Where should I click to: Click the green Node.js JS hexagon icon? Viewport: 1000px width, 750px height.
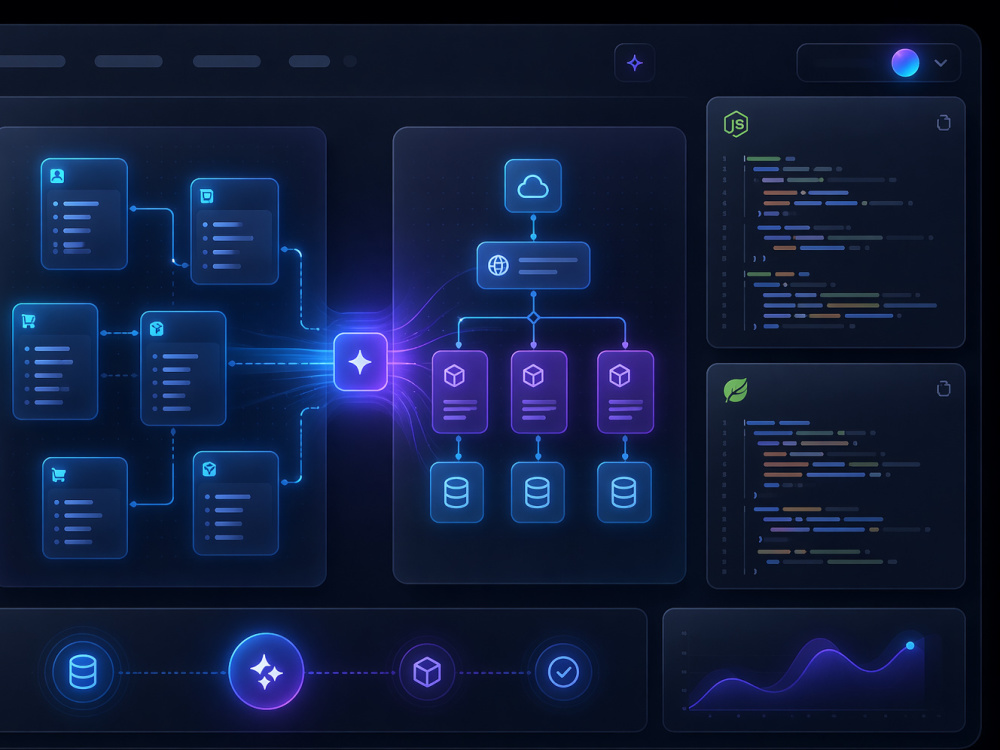pyautogui.click(x=736, y=124)
